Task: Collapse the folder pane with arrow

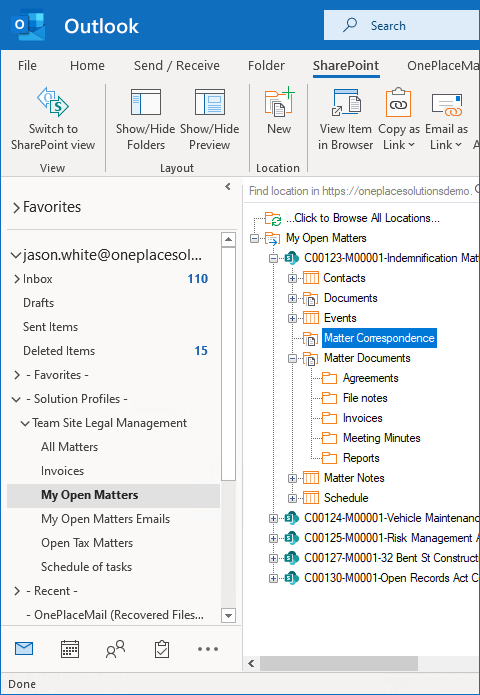Action: click(228, 187)
